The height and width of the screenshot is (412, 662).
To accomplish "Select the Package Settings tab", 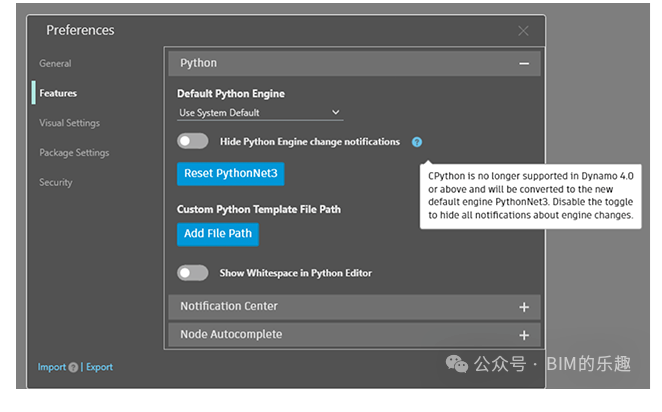I will (74, 152).
